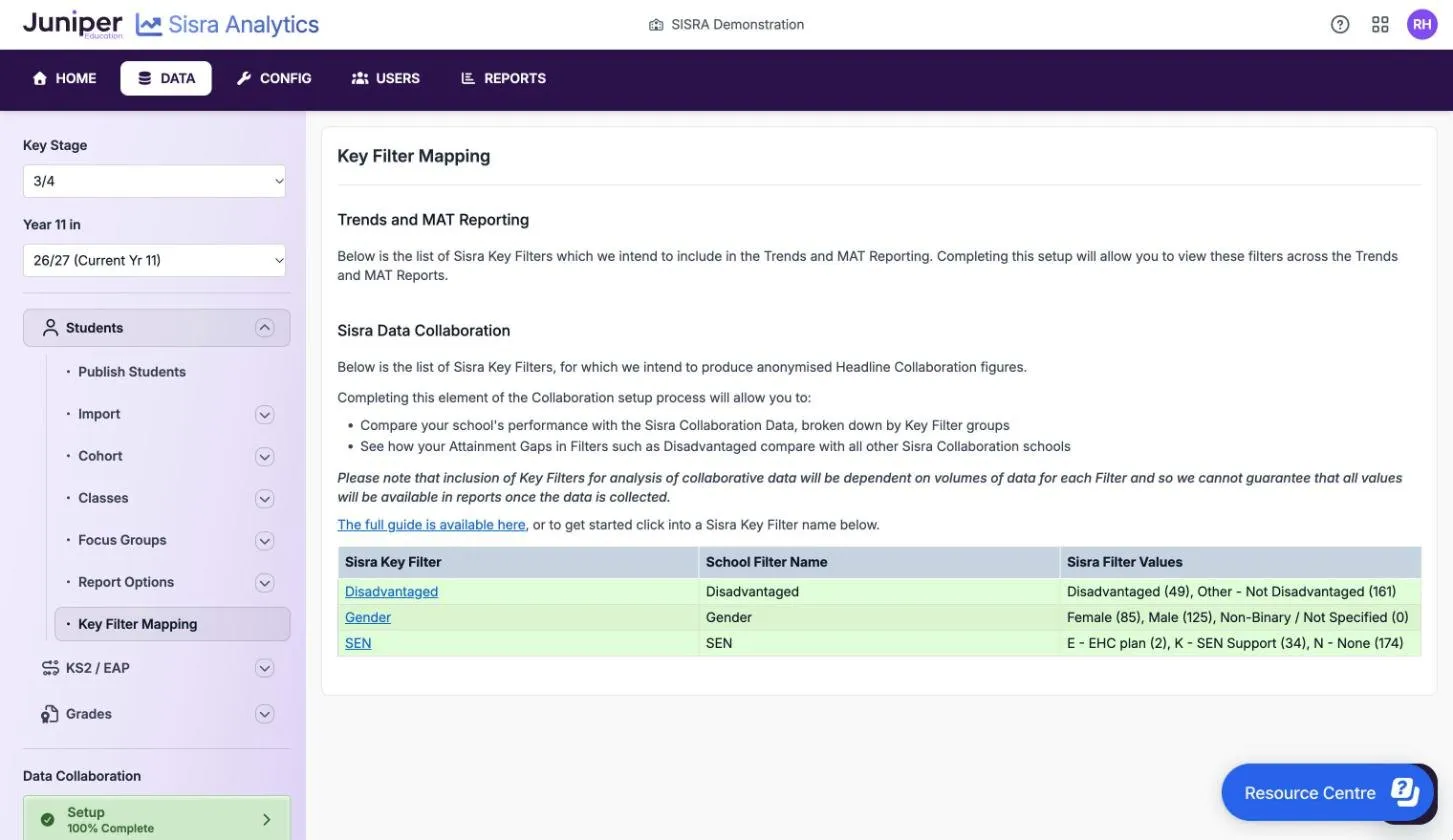Click 'Disadvantaged (49), Other' values cell
This screenshot has width=1453, height=840.
[x=1240, y=592]
